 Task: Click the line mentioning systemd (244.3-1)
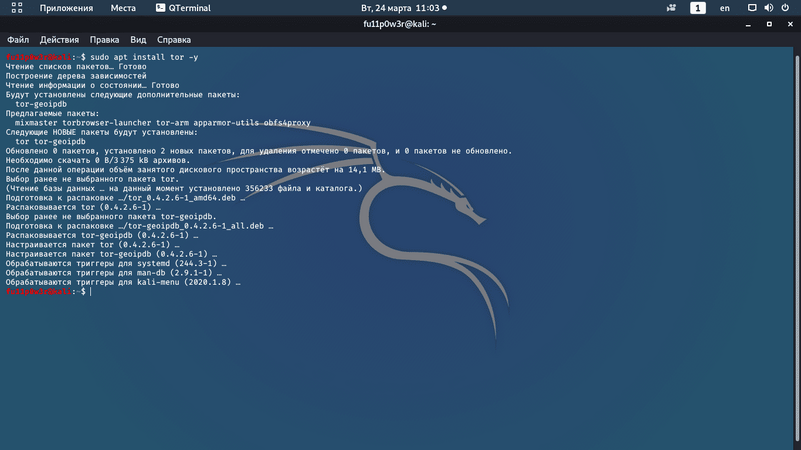pyautogui.click(x=116, y=264)
